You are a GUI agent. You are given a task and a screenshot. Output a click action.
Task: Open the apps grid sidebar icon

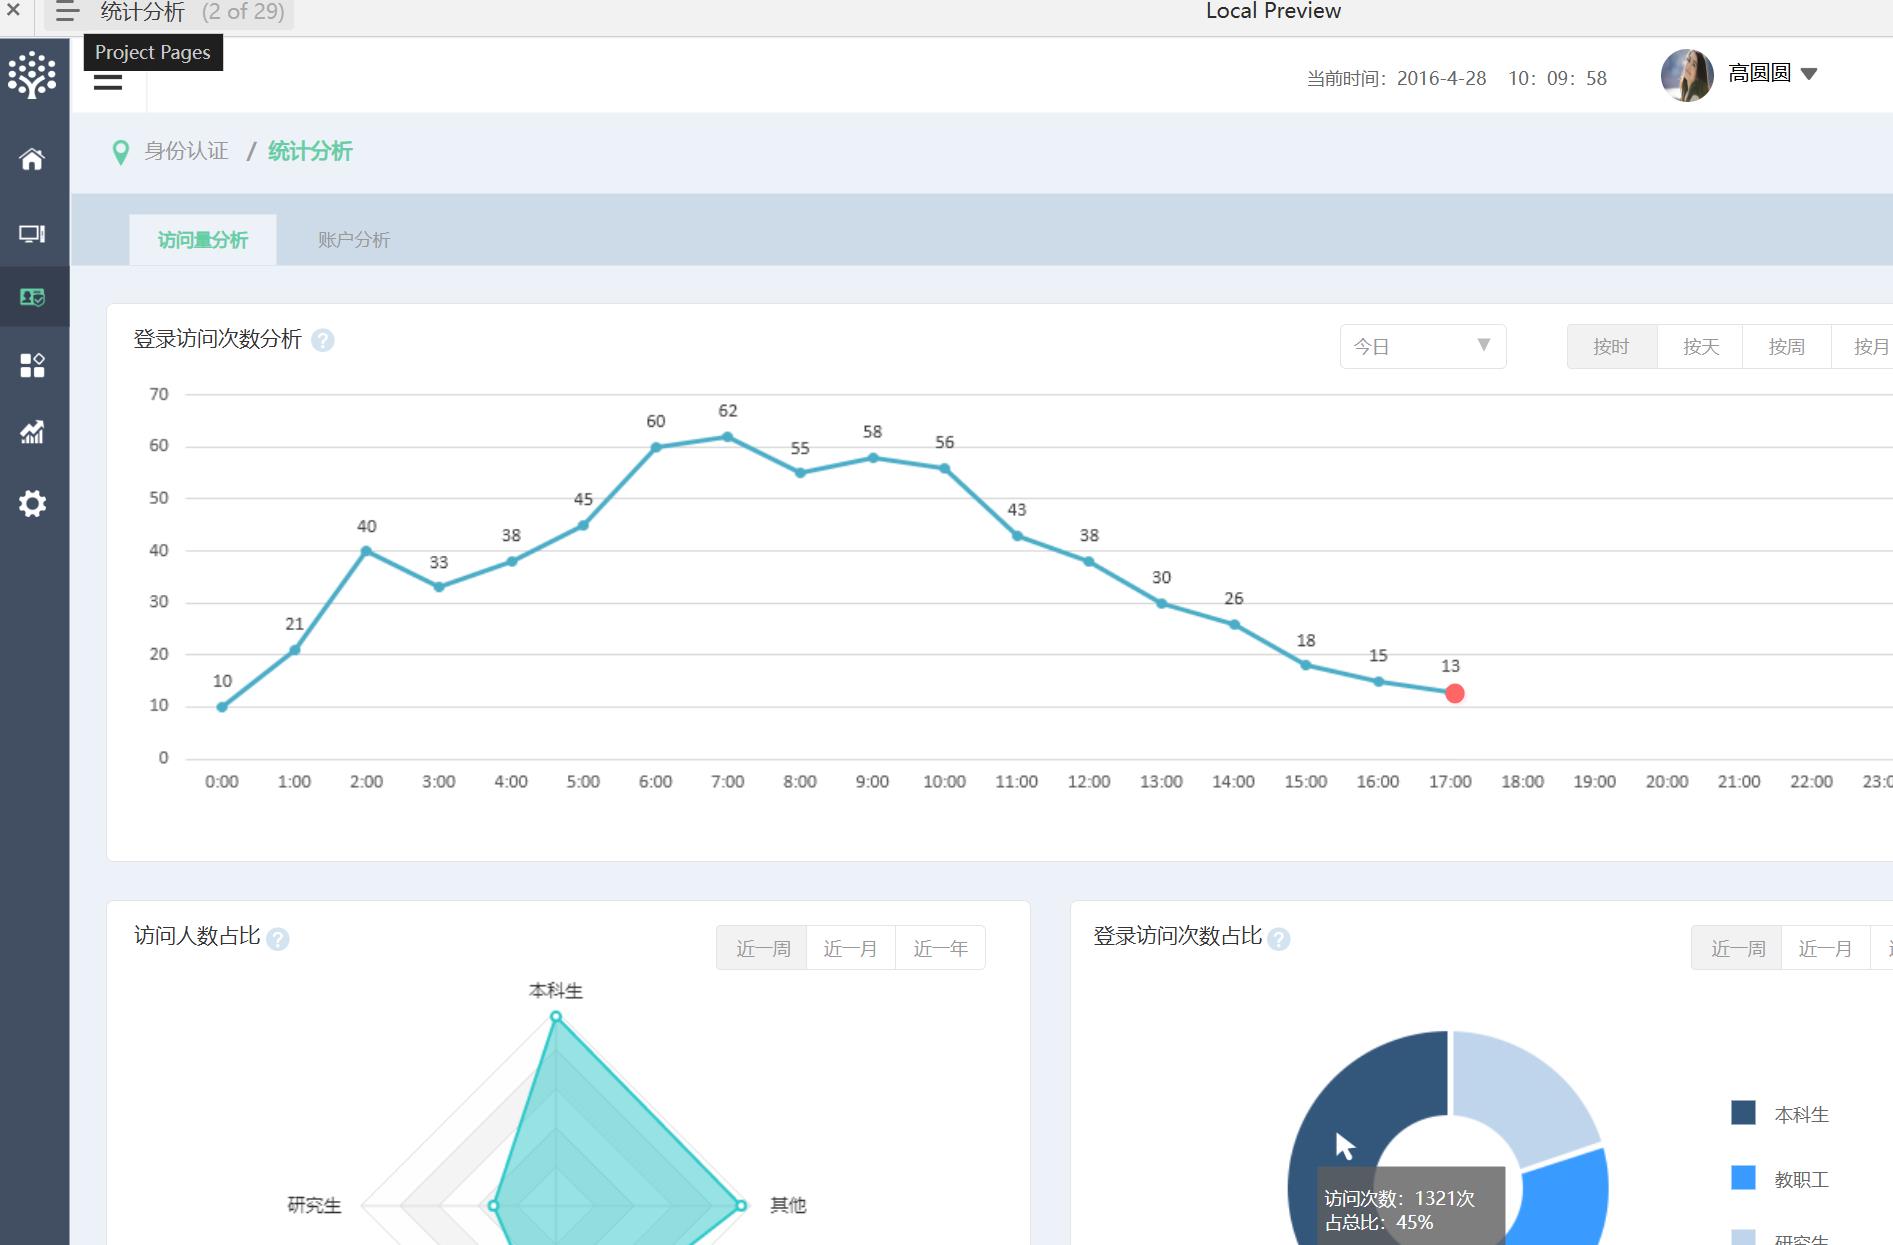(x=32, y=365)
